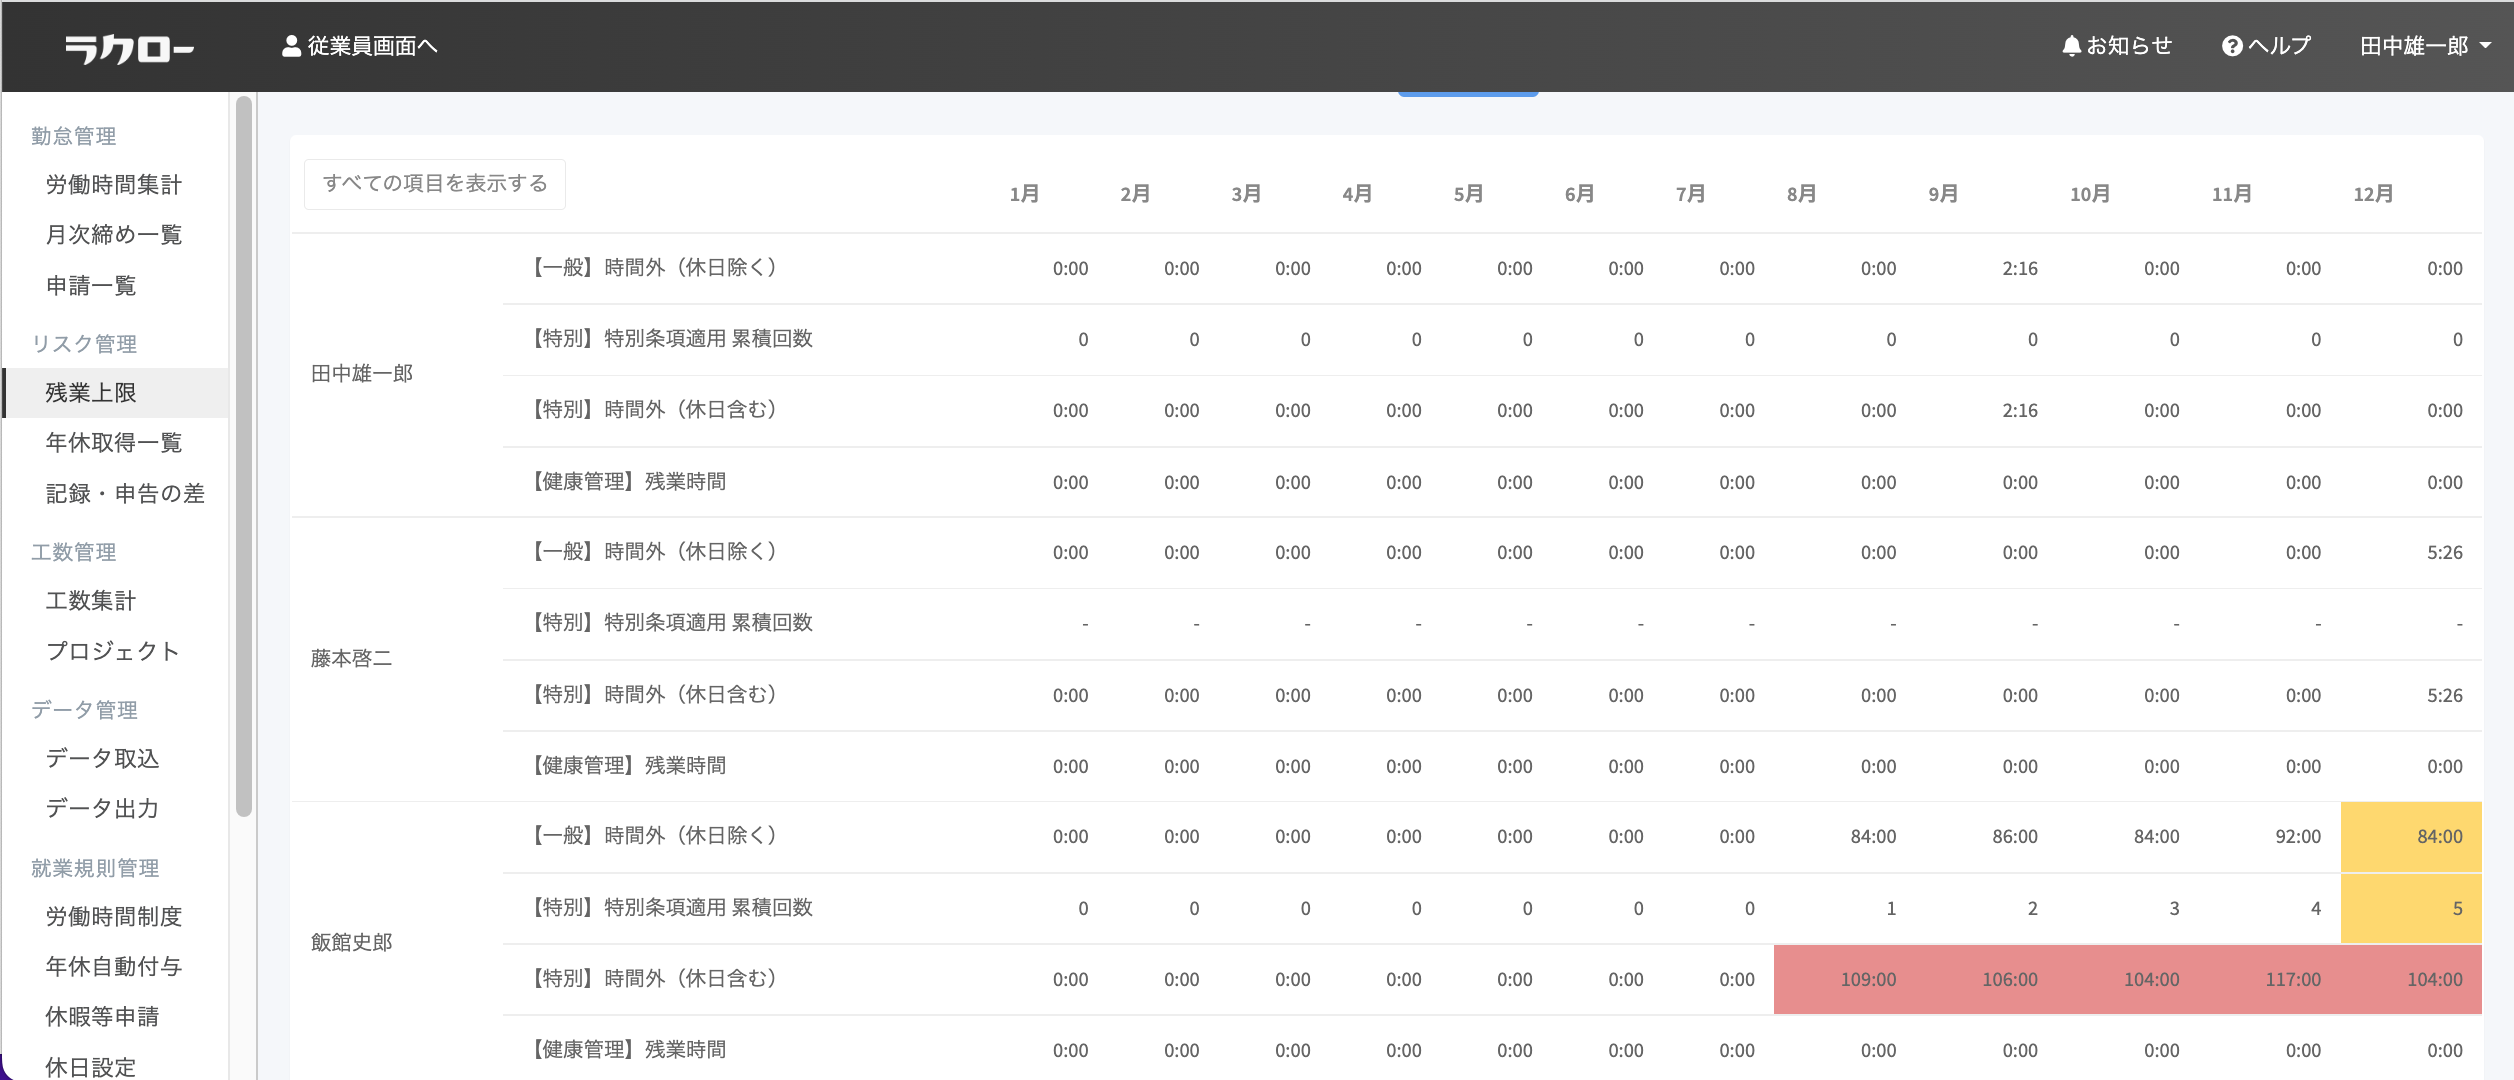Click red highlighted 106:00 September cell
The height and width of the screenshot is (1080, 2514).
tap(1987, 980)
